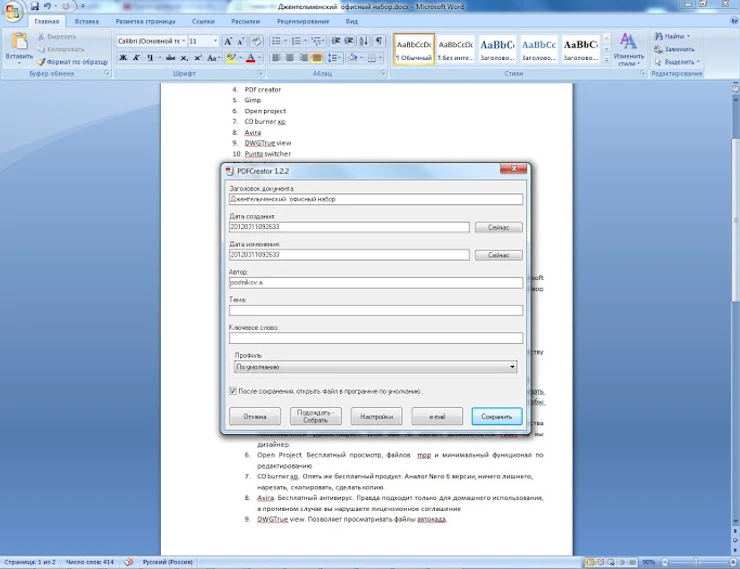Apply the red font color
Viewport: 740px width, 569px height.
pyautogui.click(x=251, y=58)
